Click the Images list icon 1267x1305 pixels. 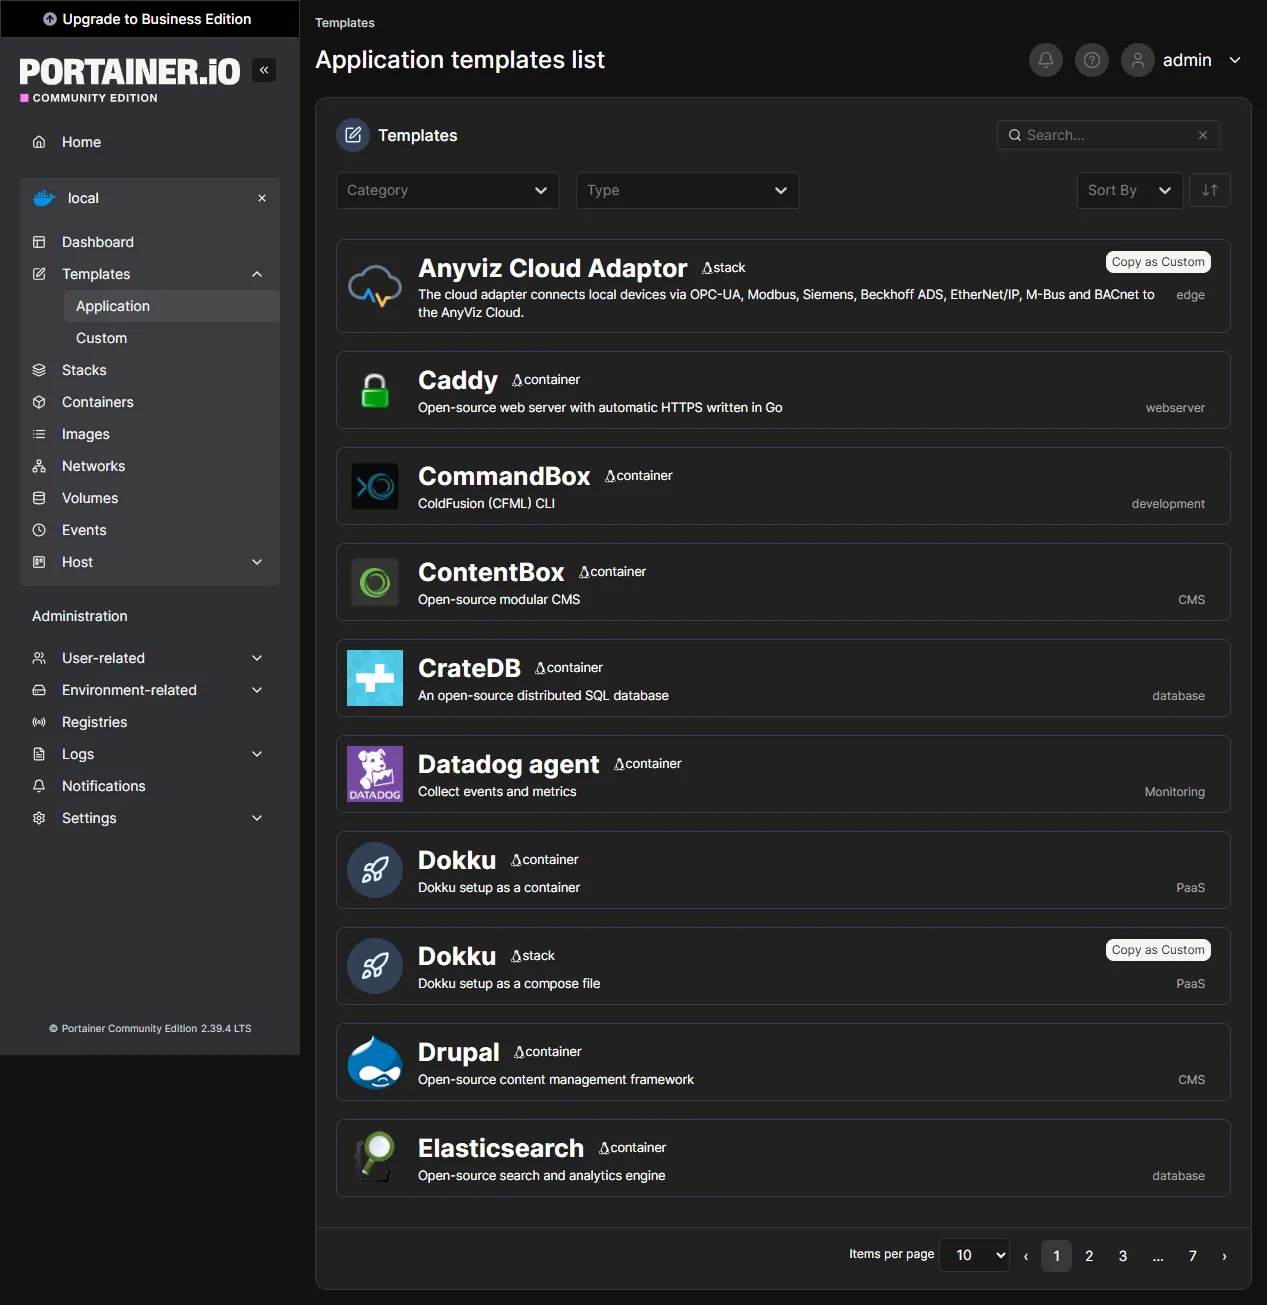(x=39, y=434)
